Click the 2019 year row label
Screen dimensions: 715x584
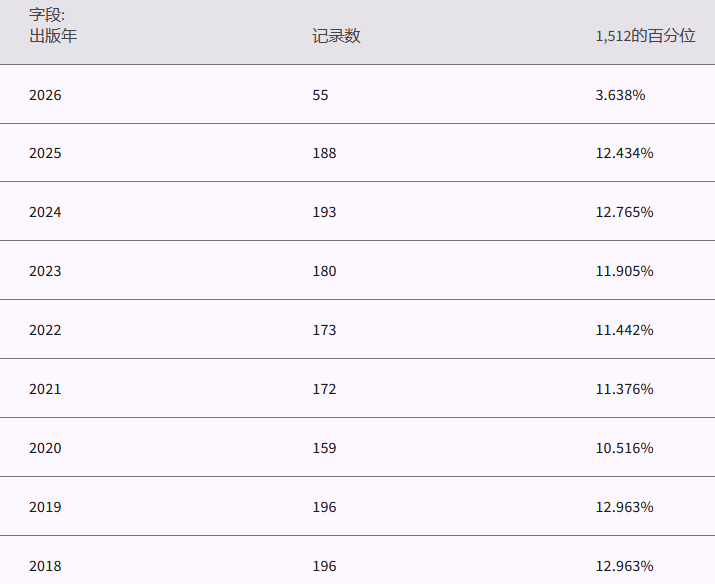45,507
